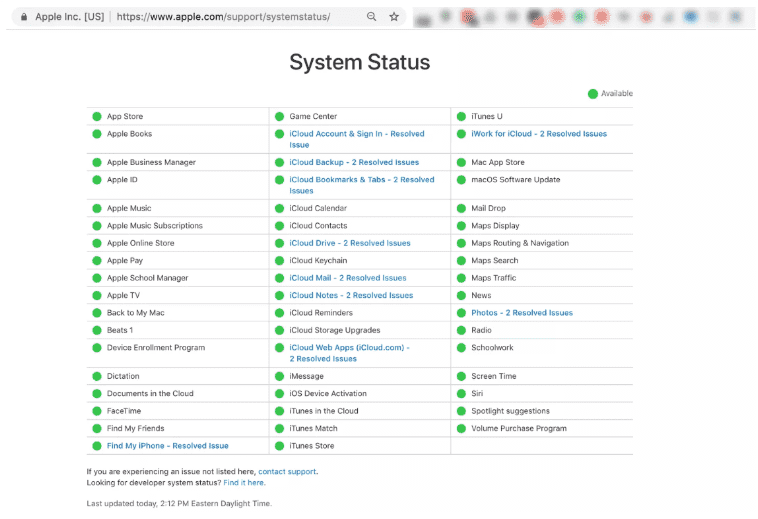Click green status dot beside Apple ID
The image size is (758, 519).
(x=97, y=180)
